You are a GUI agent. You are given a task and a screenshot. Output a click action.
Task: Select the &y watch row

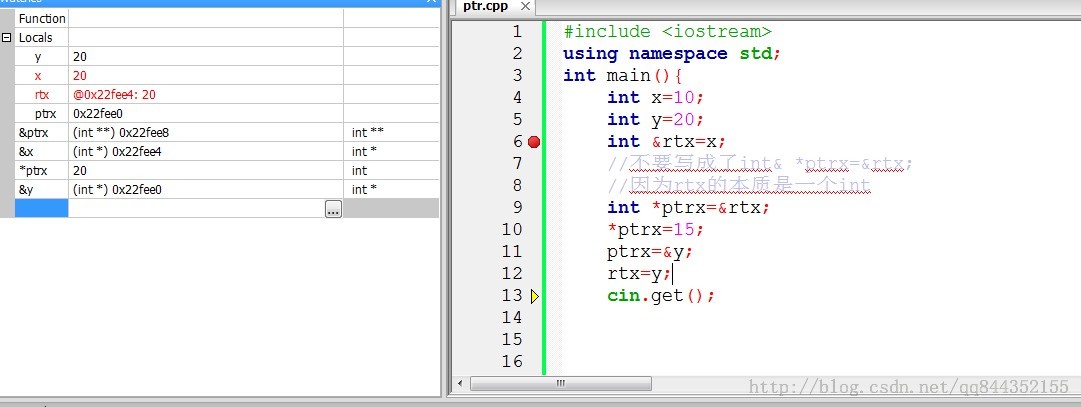(x=227, y=189)
